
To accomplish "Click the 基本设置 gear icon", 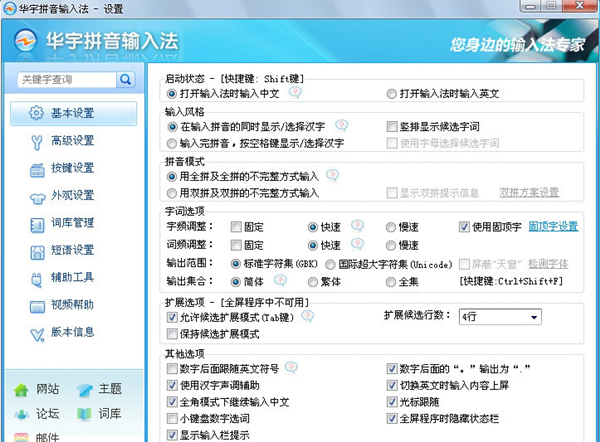I will point(37,113).
